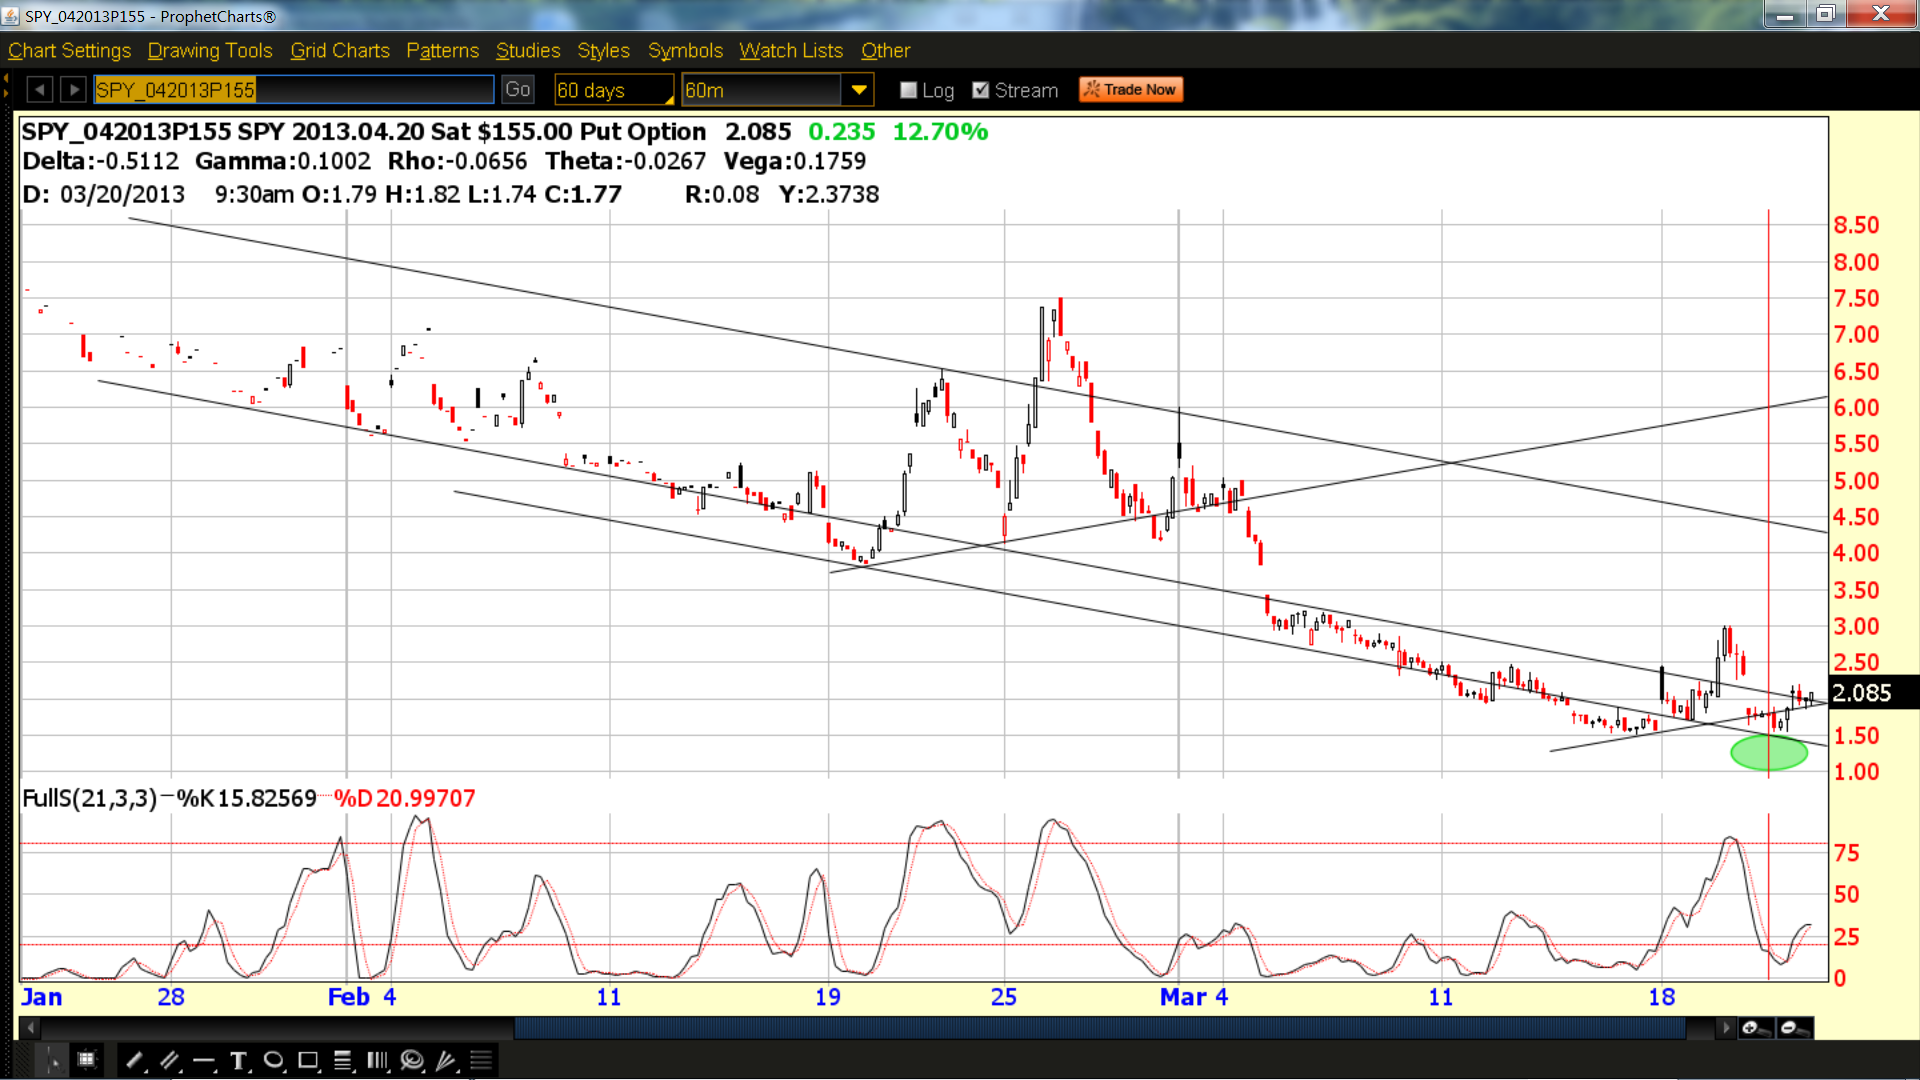Select the Fibonacci spiral tool
This screenshot has width=1920, height=1080.
(x=412, y=1060)
